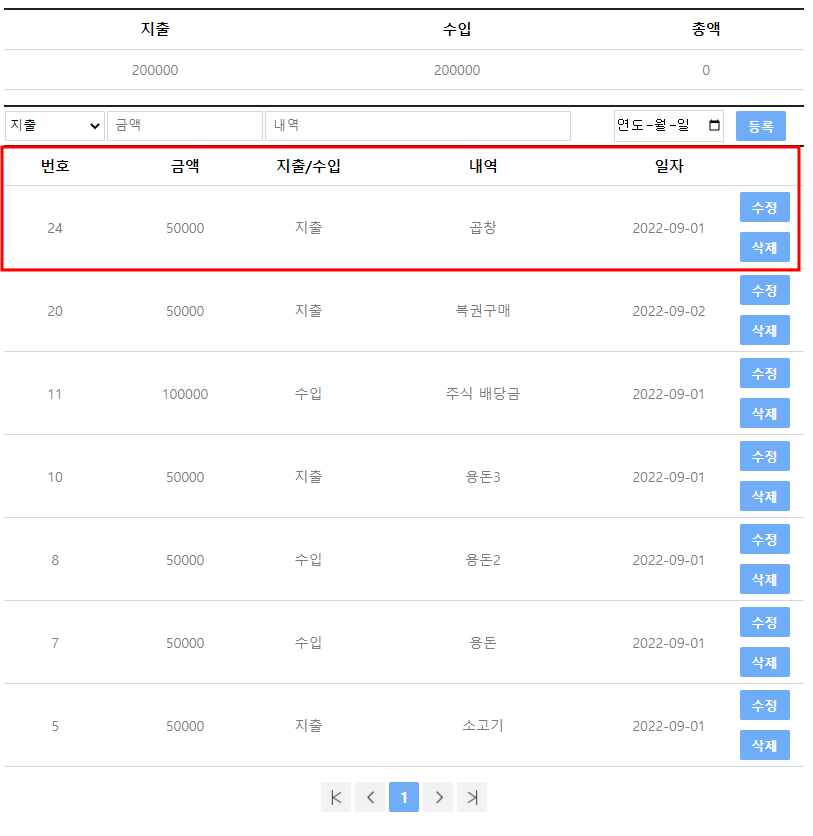Click 수정 for the 용돈2 row

tap(764, 539)
